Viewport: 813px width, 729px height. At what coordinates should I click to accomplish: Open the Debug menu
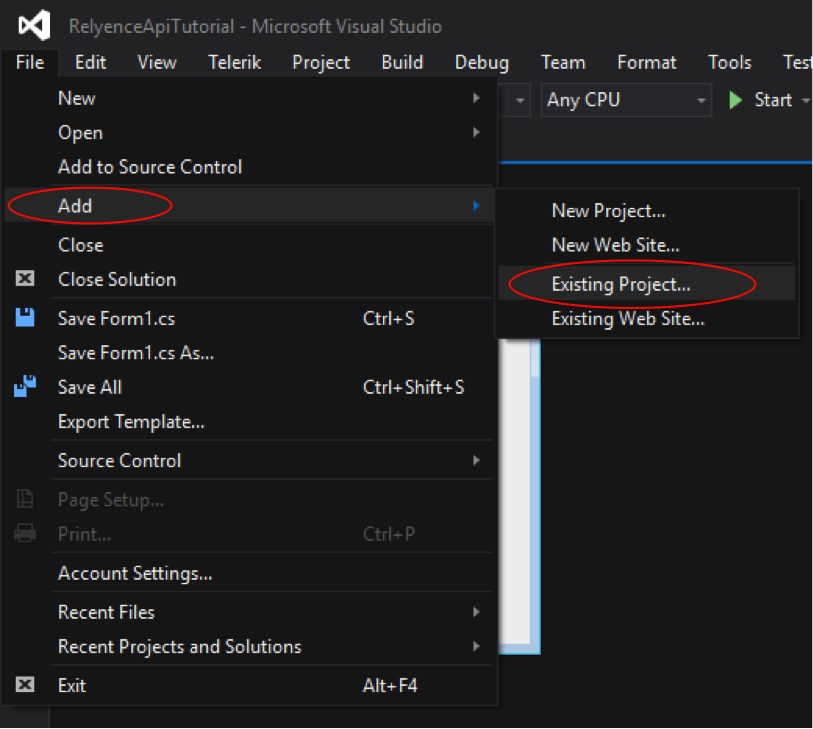[481, 62]
